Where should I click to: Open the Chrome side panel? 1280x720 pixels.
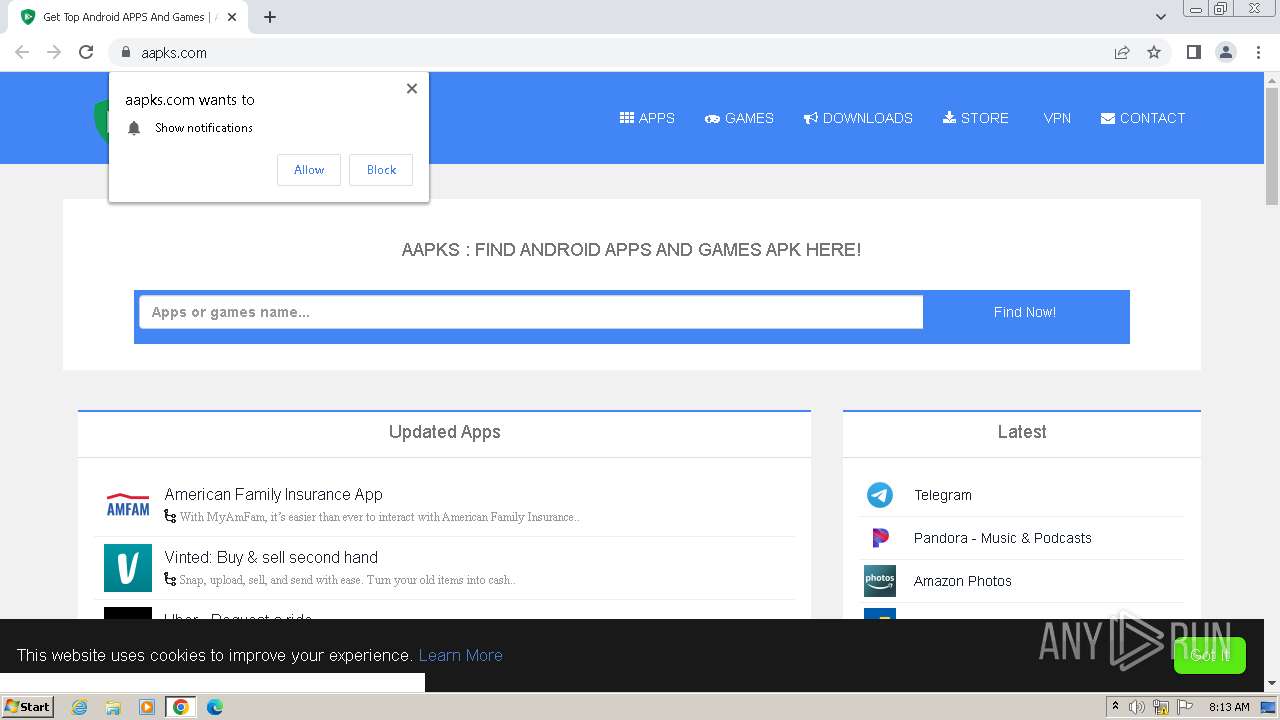pyautogui.click(x=1193, y=53)
